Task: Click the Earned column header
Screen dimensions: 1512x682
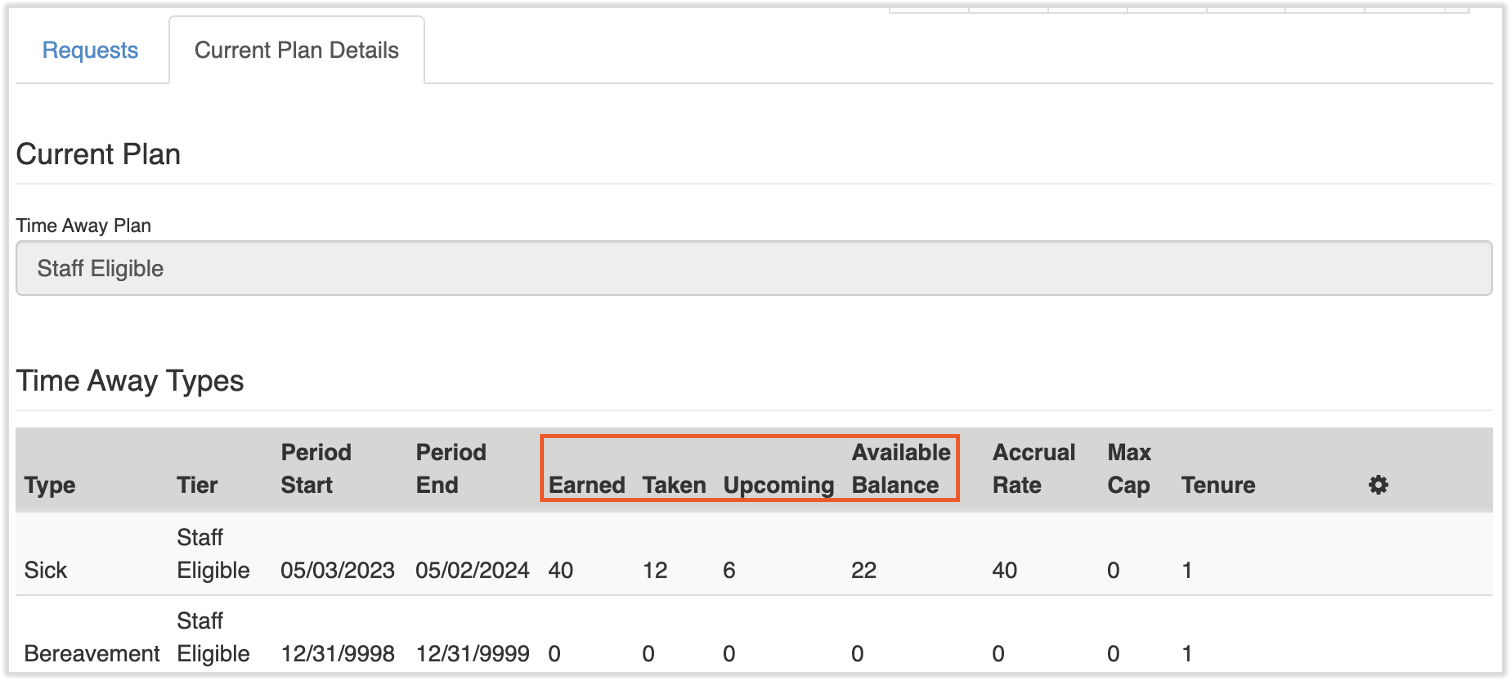Action: point(587,486)
